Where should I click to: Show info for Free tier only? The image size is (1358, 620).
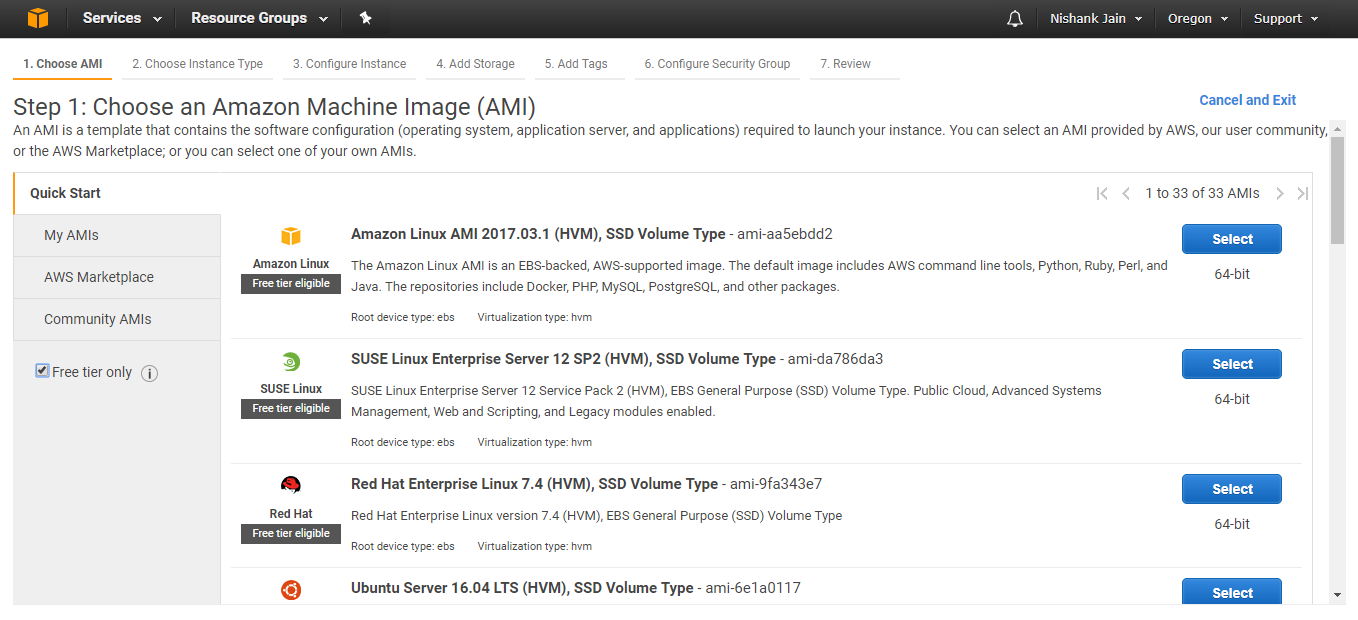[x=150, y=373]
